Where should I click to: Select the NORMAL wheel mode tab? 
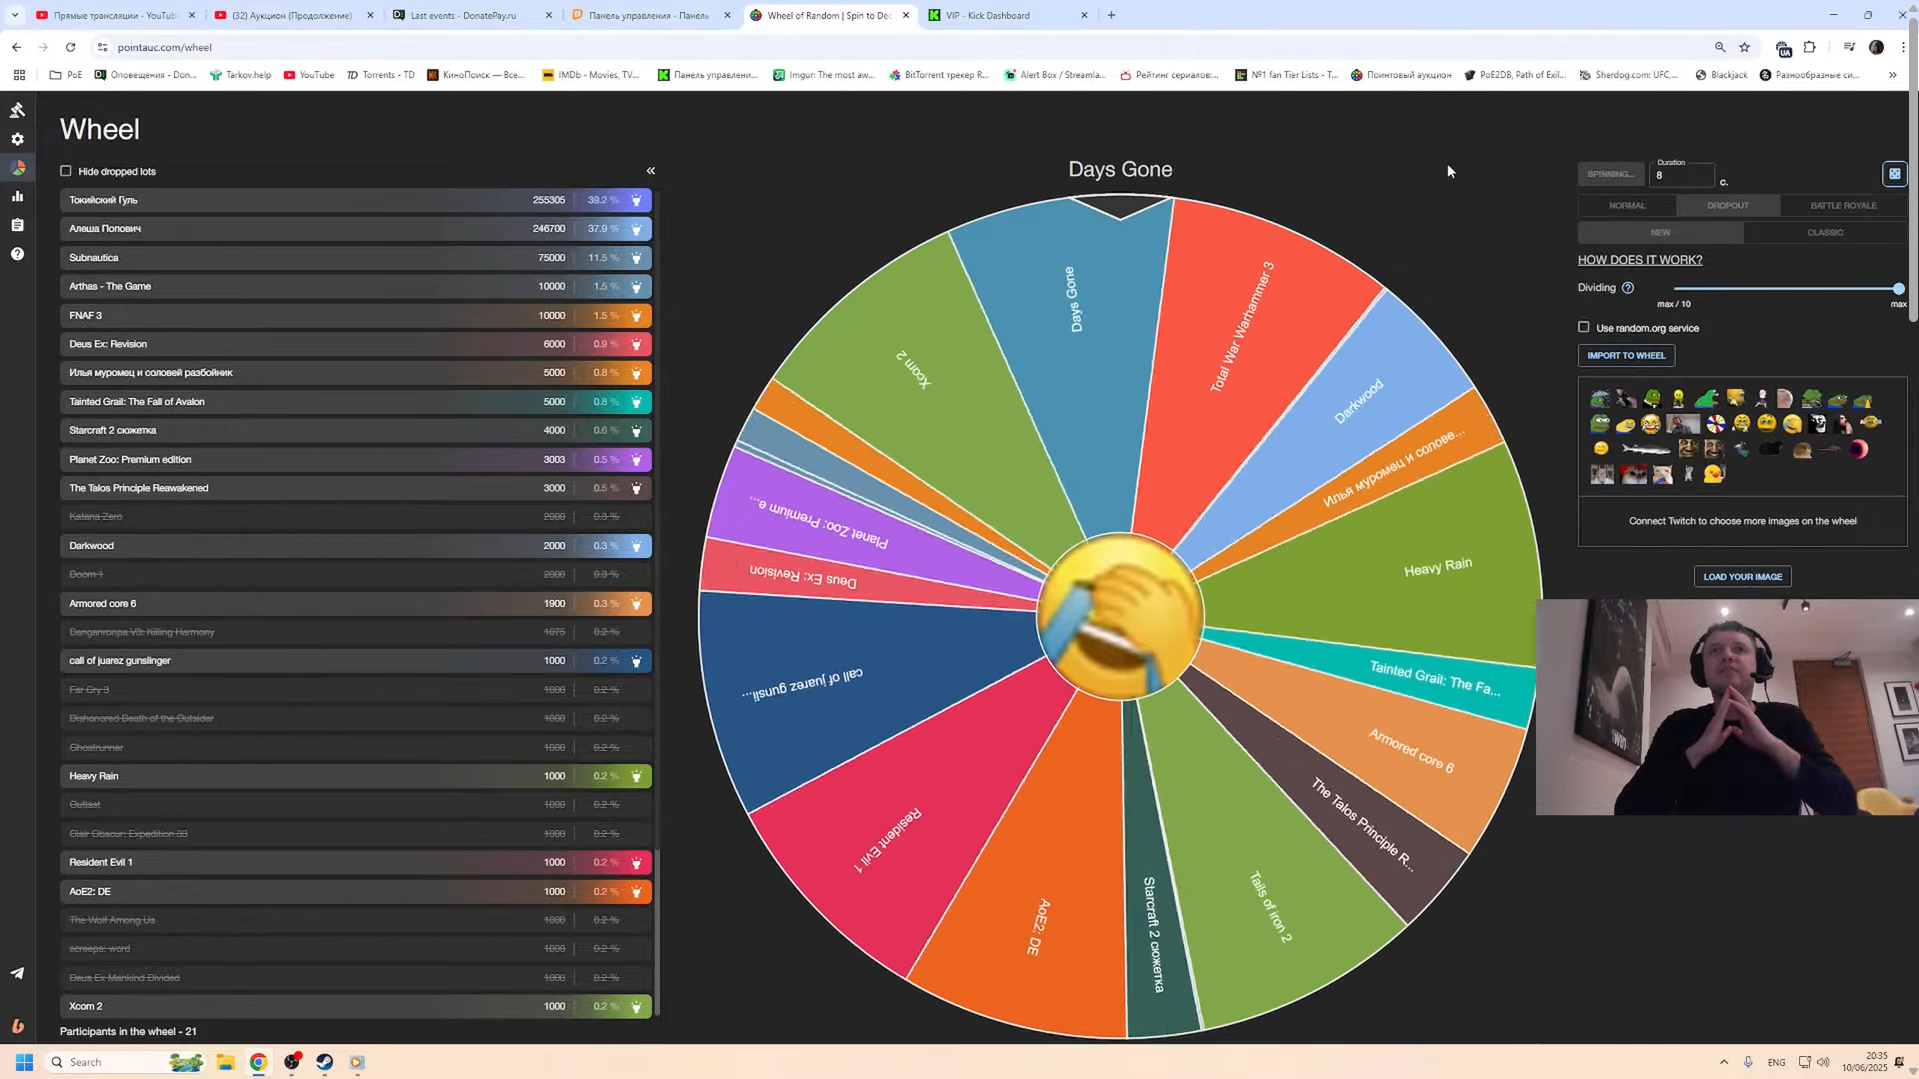click(1627, 205)
